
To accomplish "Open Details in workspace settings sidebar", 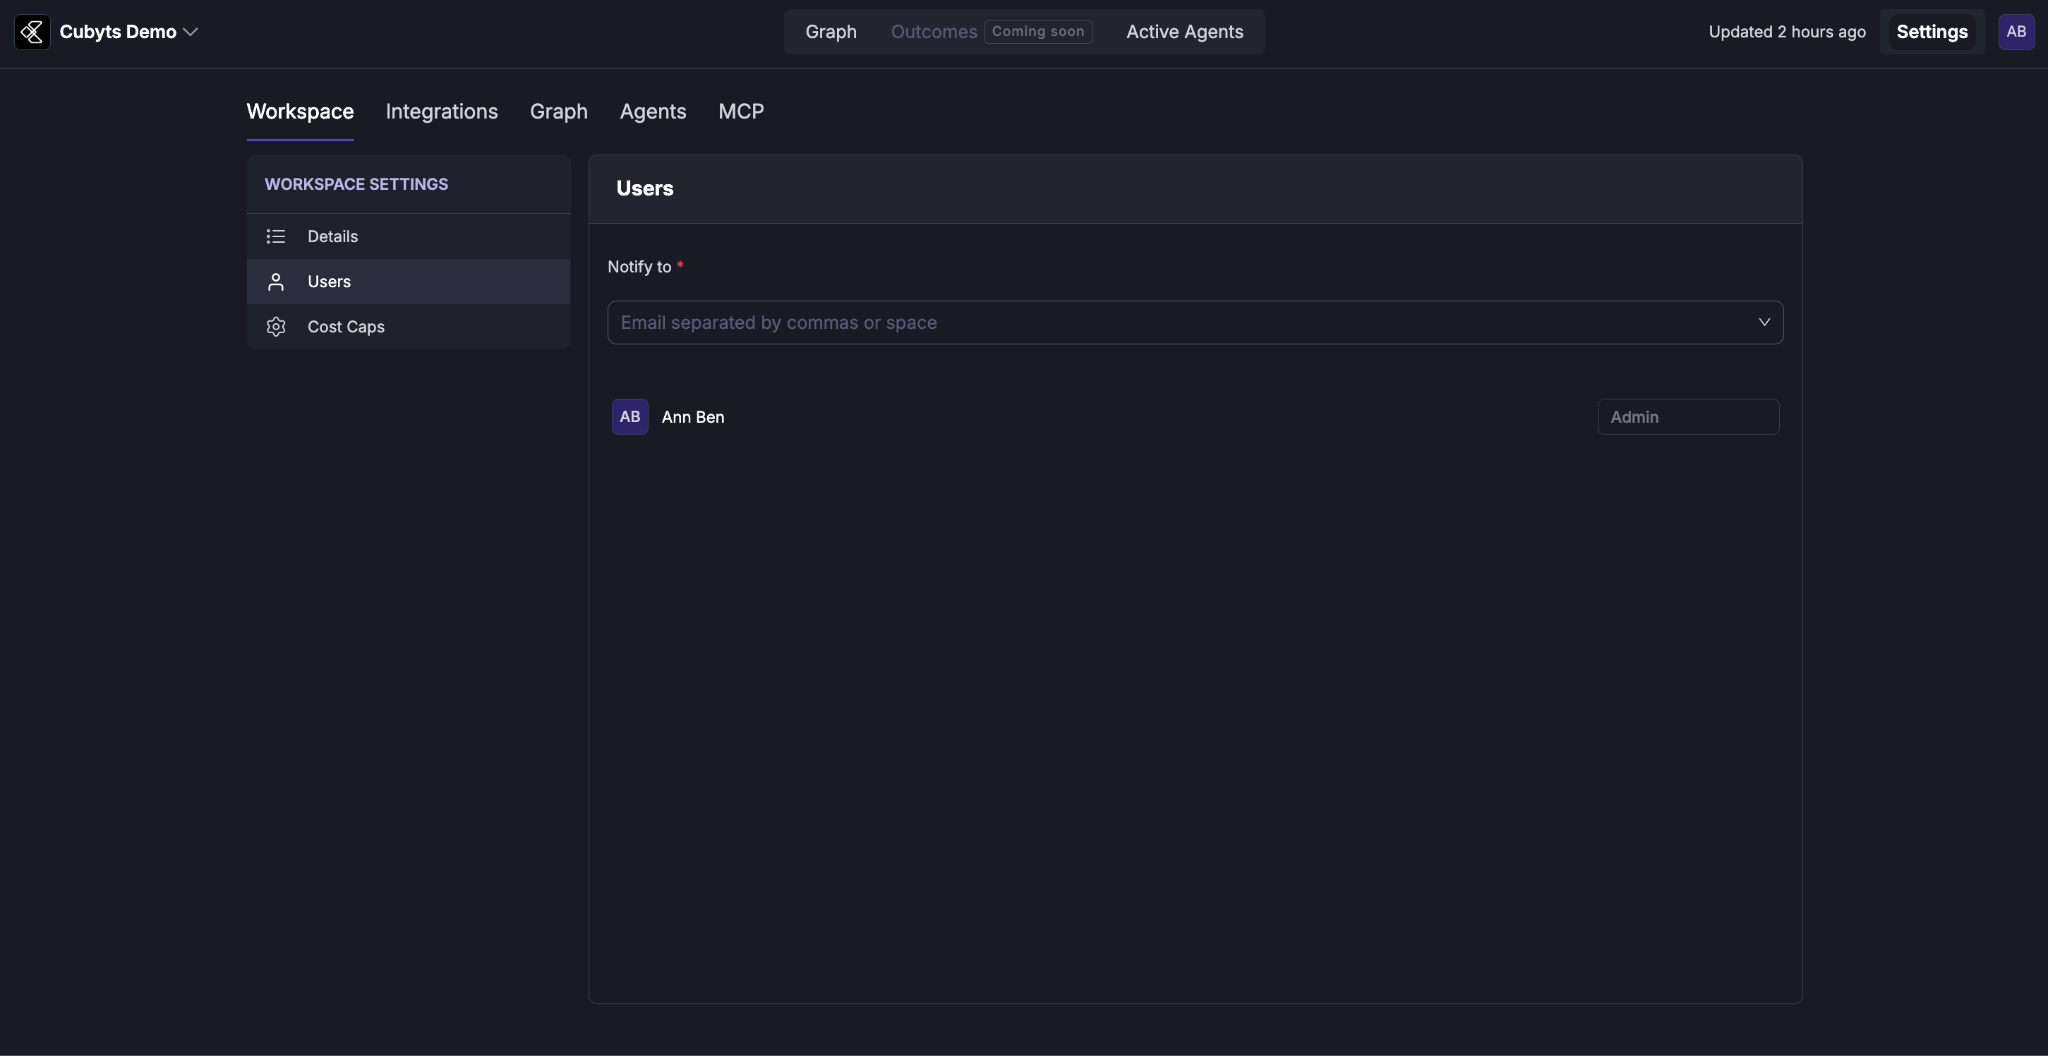I will (409, 237).
